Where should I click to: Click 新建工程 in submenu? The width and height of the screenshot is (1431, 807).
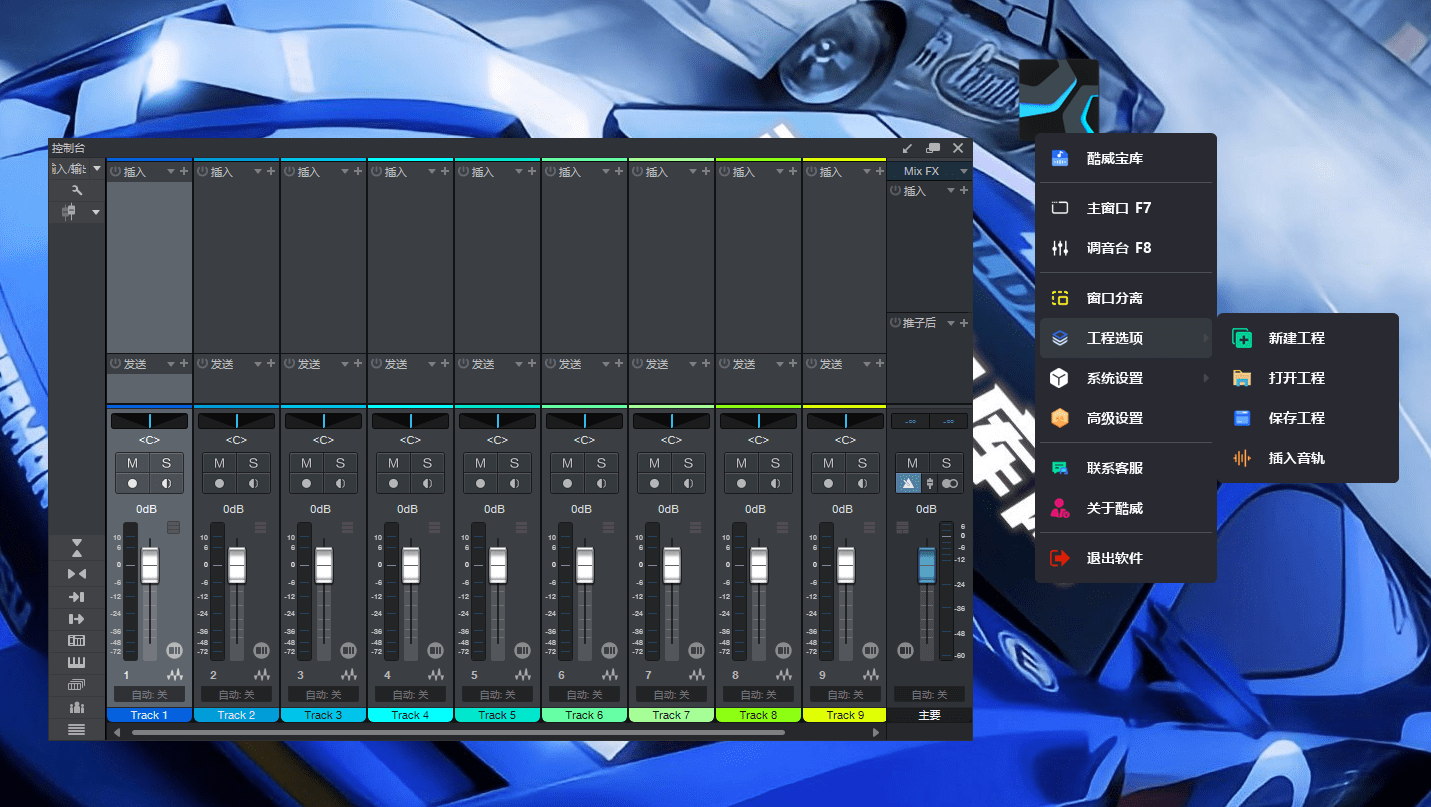click(1307, 338)
